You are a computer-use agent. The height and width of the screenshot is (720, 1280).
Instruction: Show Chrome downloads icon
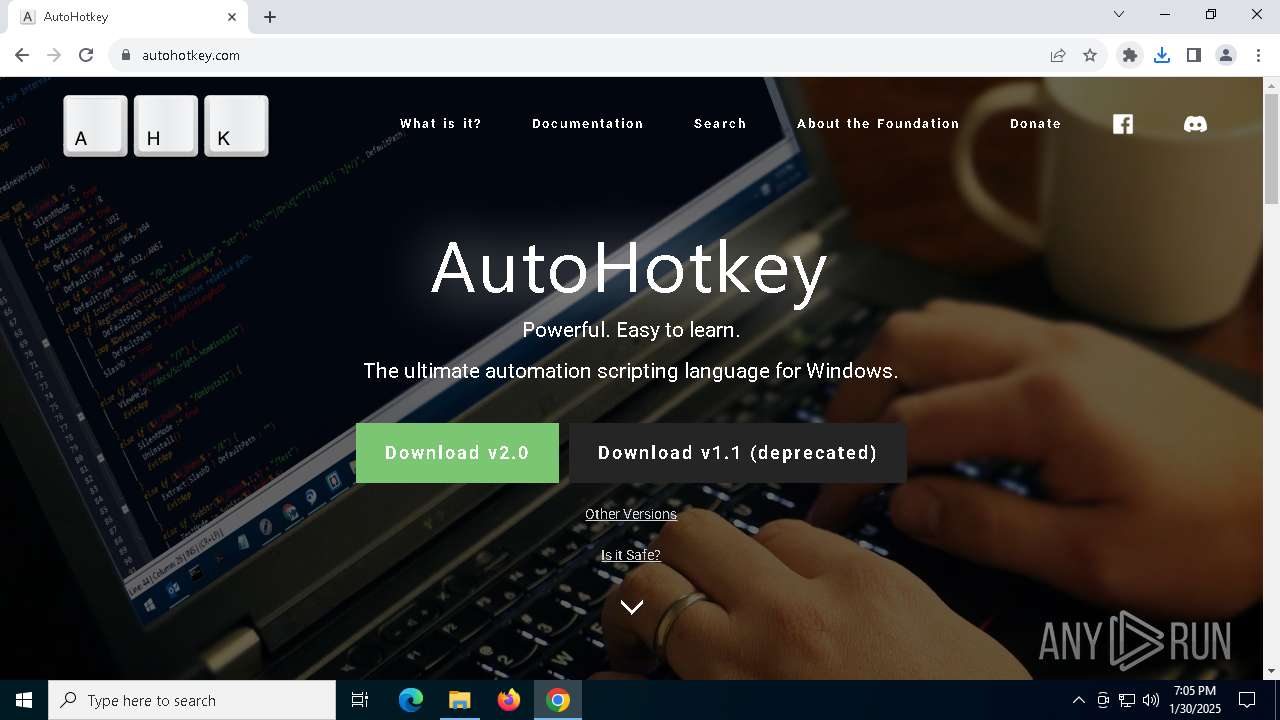(1162, 55)
